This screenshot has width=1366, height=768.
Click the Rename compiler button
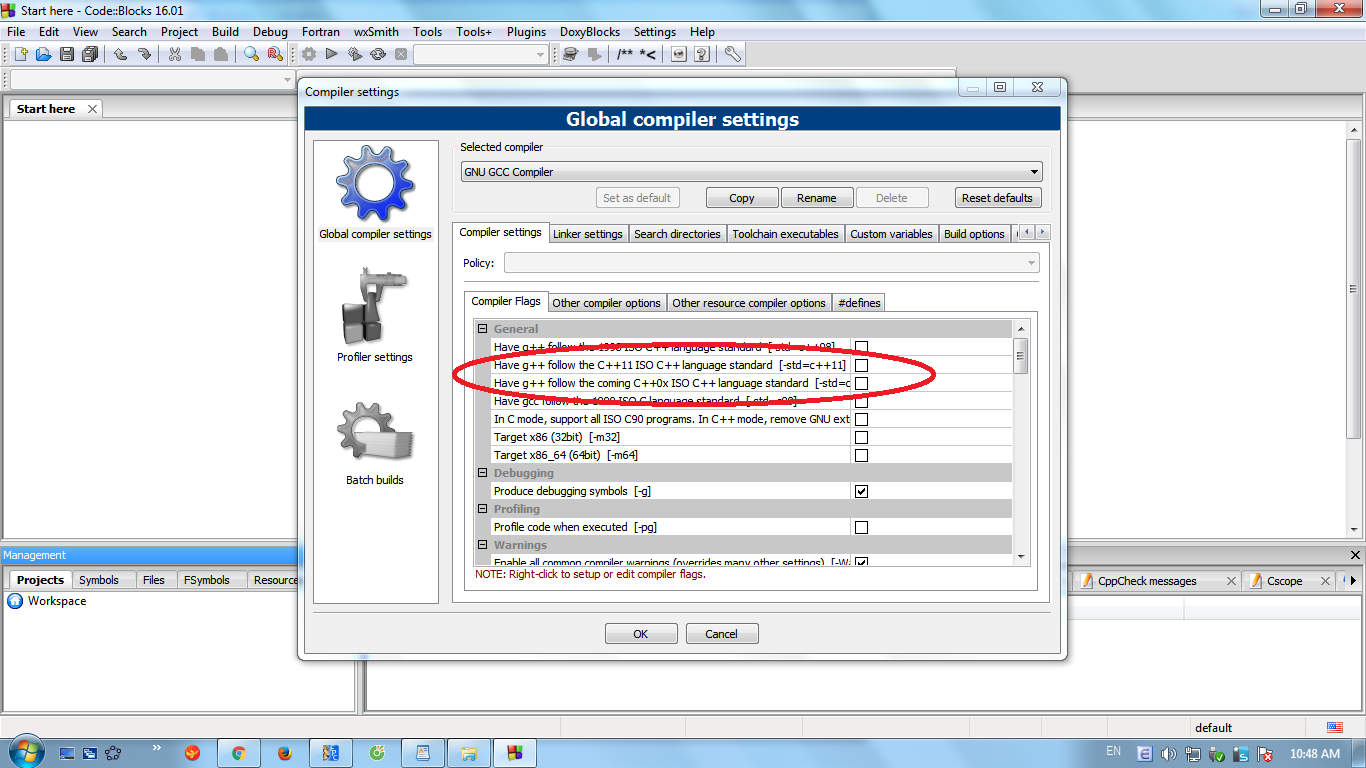pos(817,198)
